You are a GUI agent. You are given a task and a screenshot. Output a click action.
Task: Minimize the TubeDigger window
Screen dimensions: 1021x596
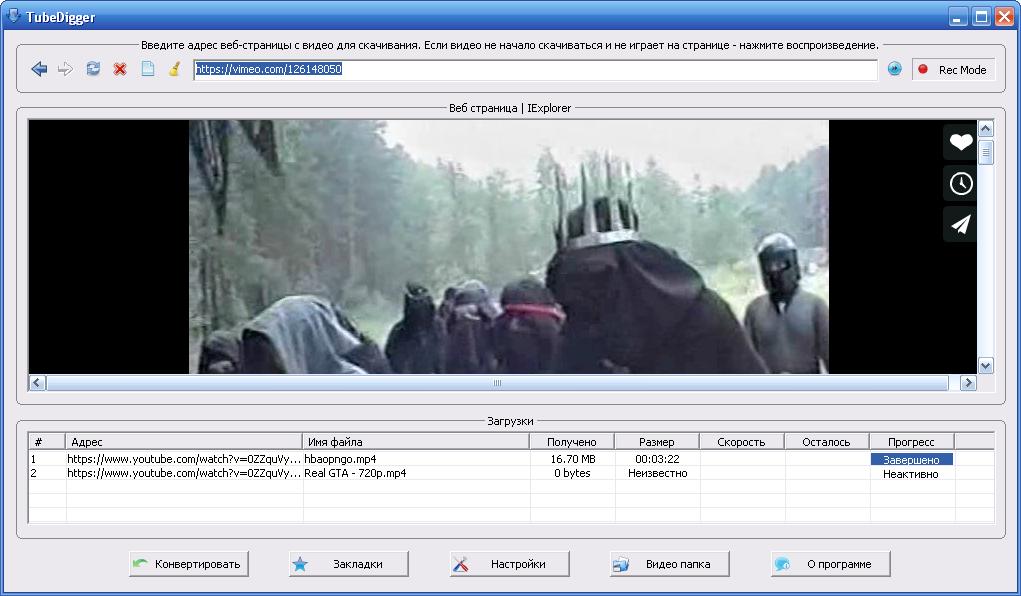[957, 17]
